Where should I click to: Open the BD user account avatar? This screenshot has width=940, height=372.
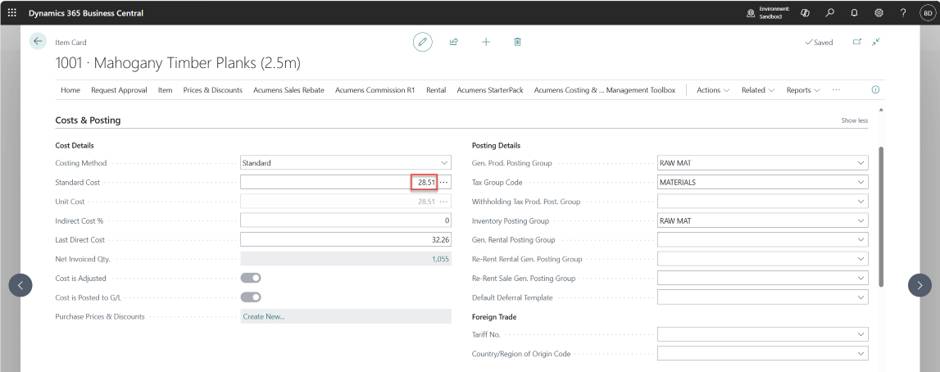point(926,13)
